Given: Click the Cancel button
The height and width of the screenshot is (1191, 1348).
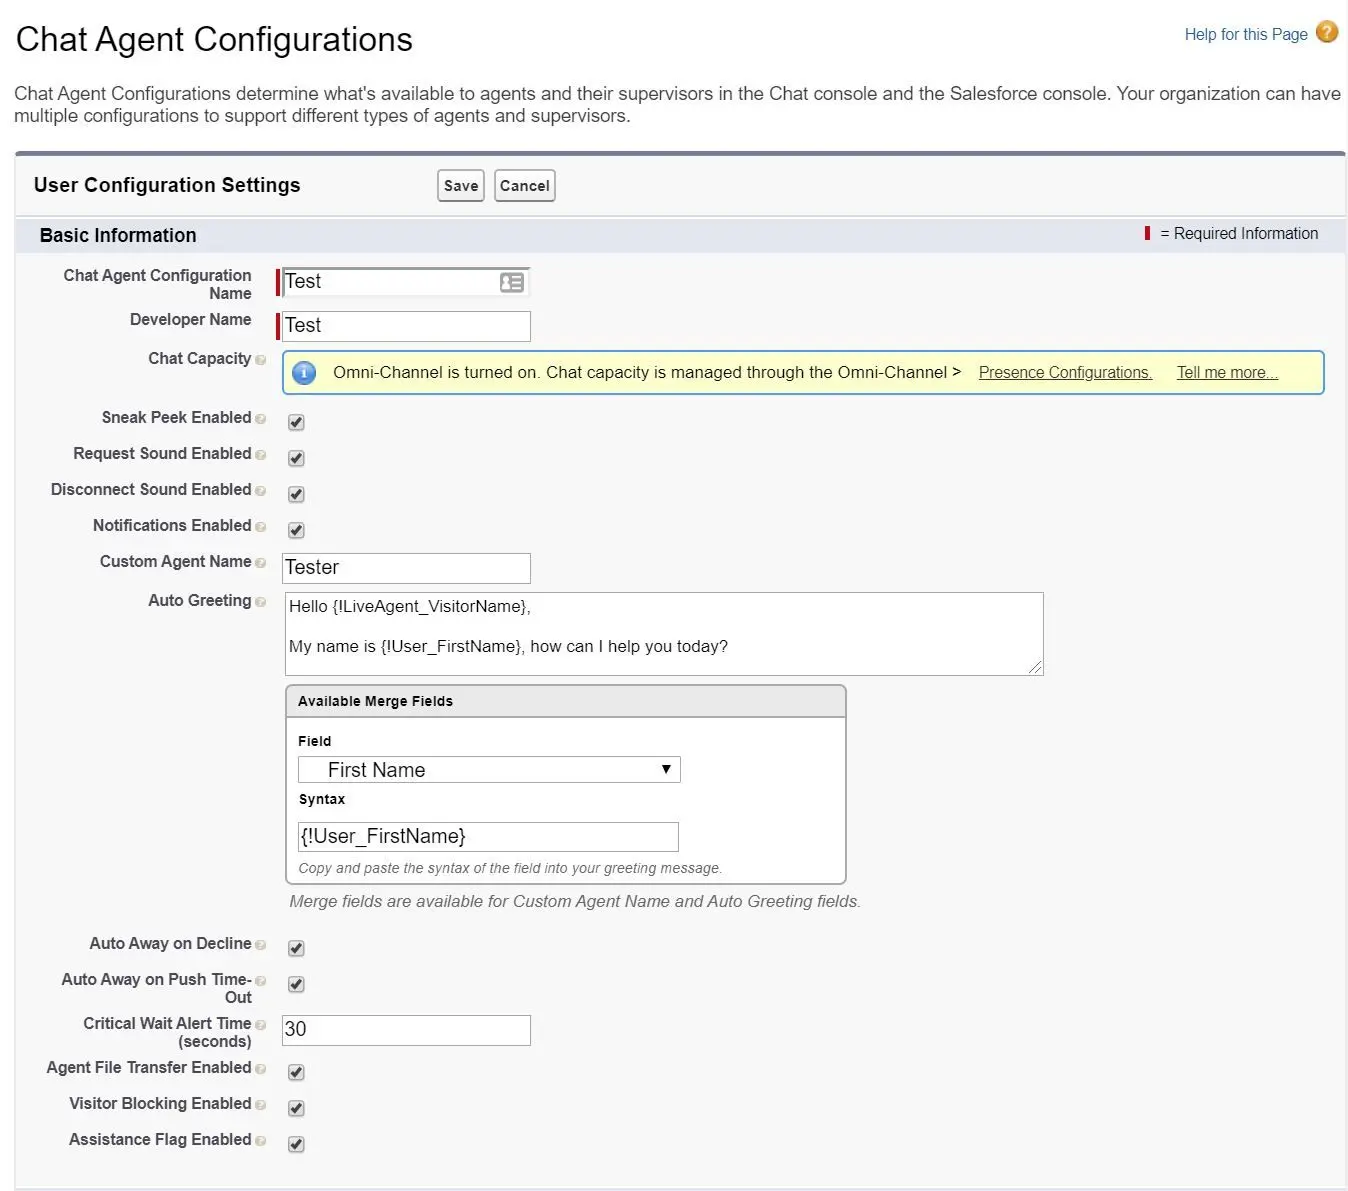Looking at the screenshot, I should point(525,186).
